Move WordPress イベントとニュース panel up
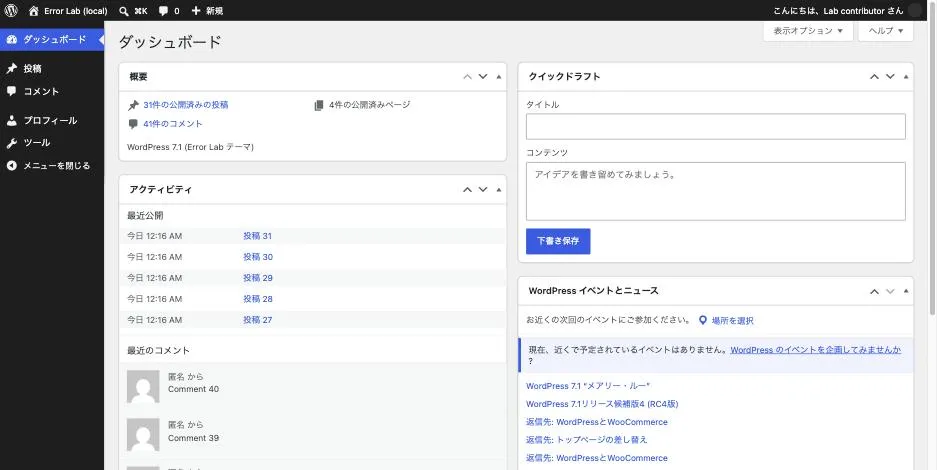 [874, 291]
